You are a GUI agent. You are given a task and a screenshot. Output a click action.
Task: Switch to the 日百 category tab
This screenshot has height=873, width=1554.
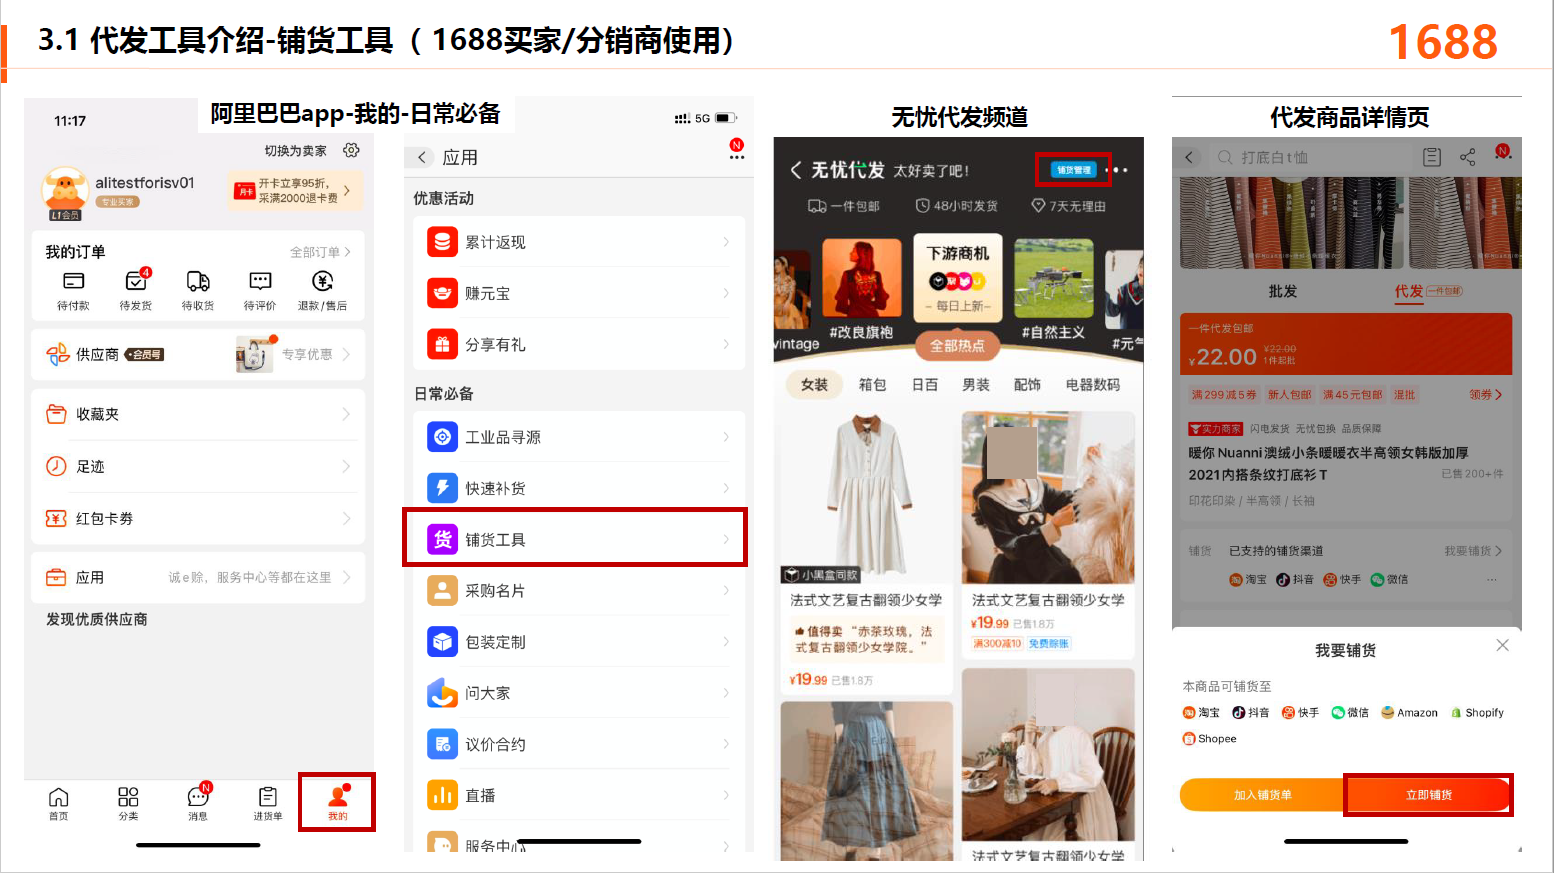[x=925, y=384]
